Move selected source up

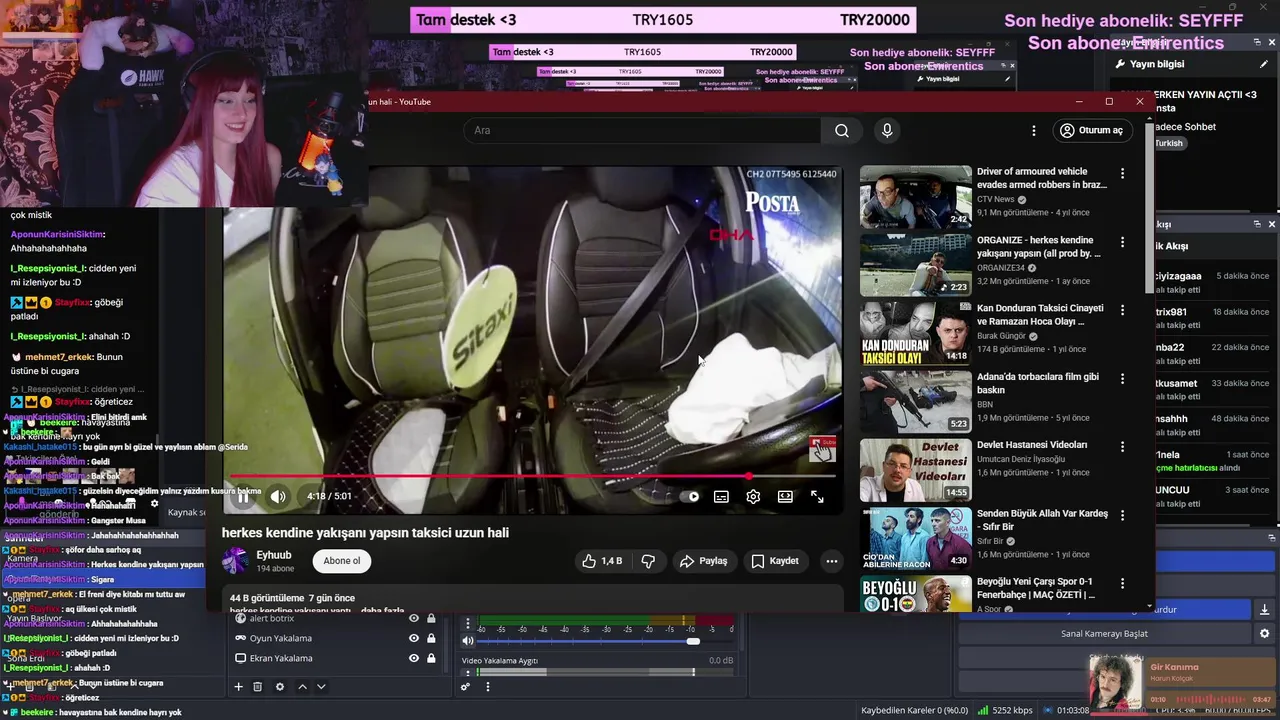(302, 687)
